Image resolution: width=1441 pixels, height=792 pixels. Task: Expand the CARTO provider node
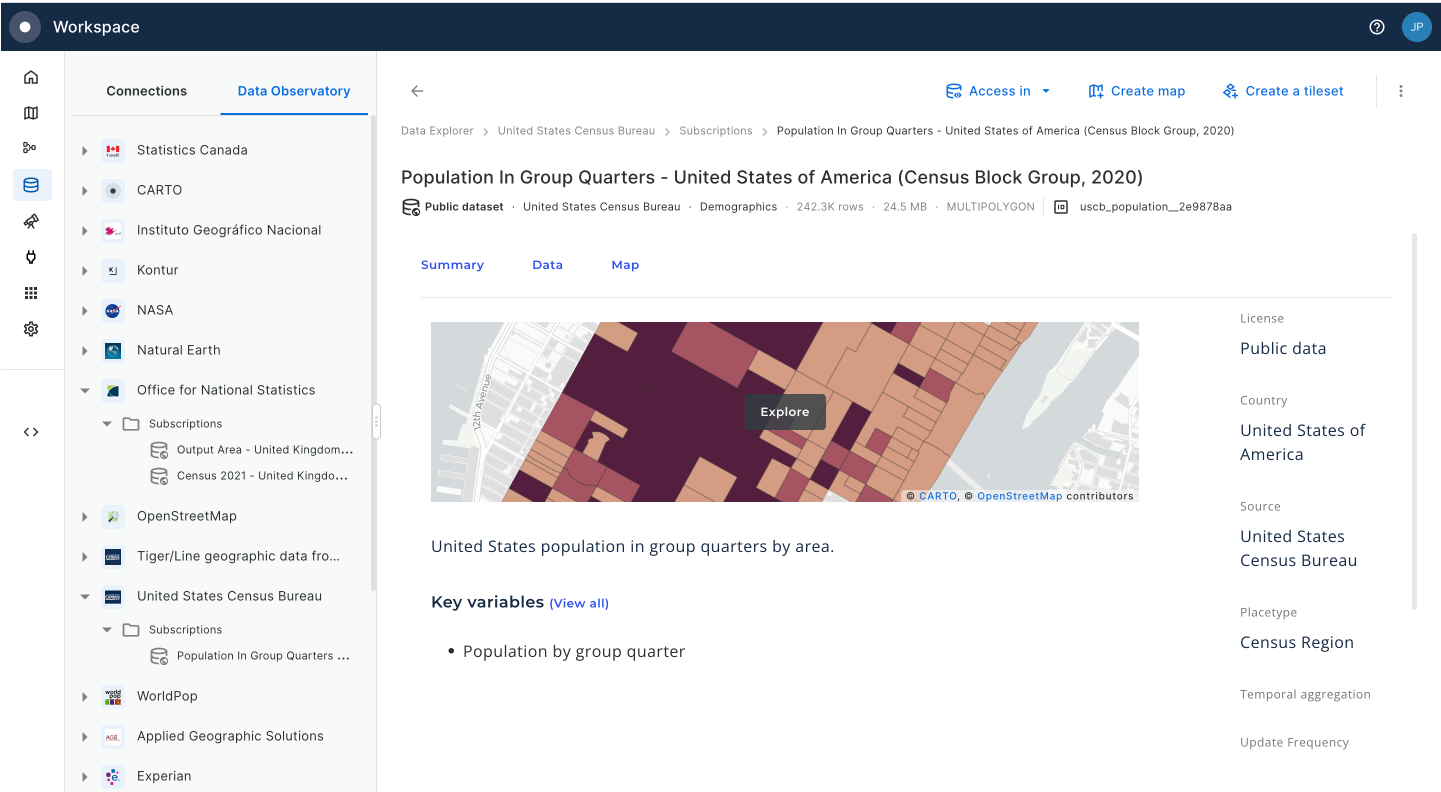85,190
